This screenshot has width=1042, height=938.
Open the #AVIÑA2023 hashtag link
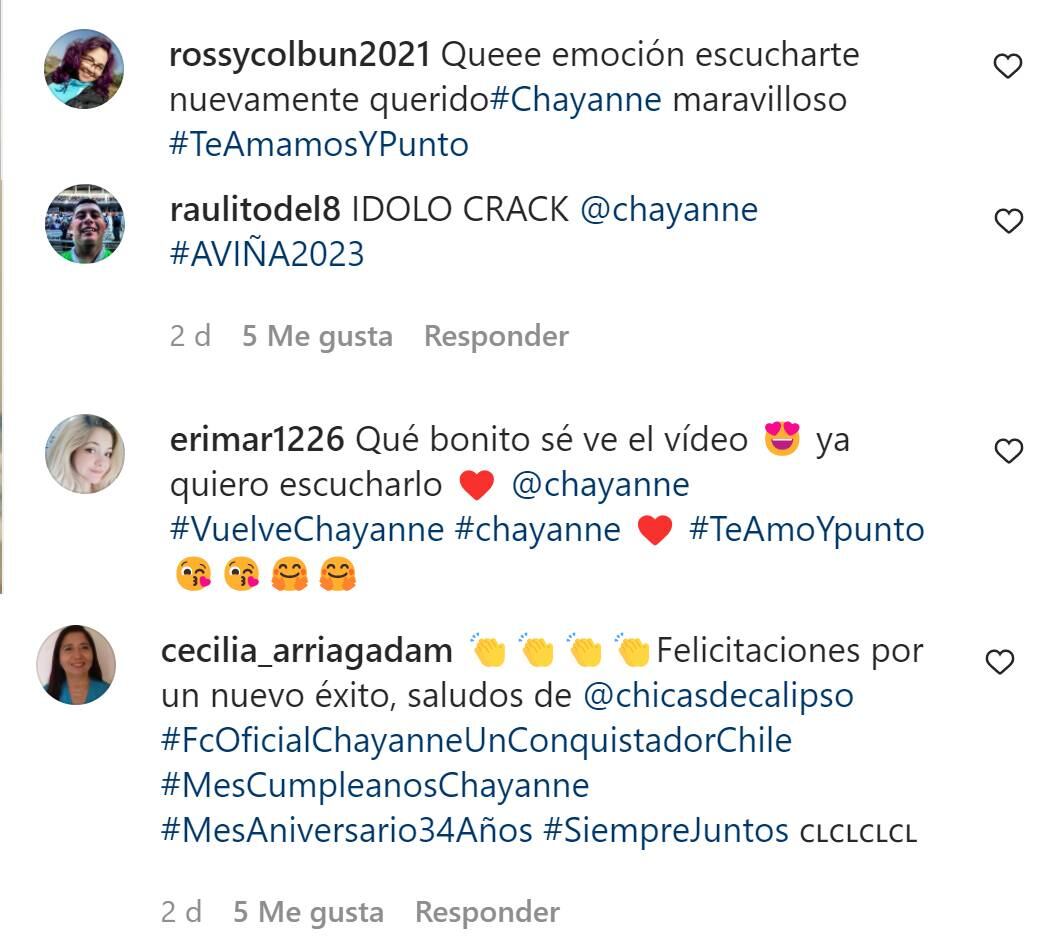click(x=267, y=254)
